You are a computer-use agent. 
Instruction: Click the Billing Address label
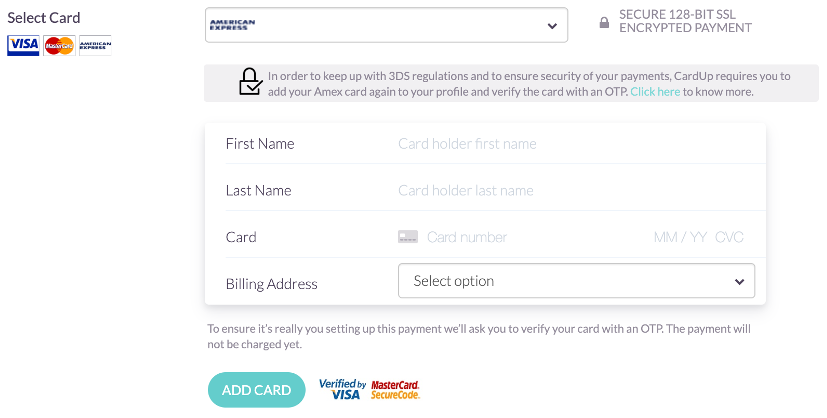tap(272, 284)
